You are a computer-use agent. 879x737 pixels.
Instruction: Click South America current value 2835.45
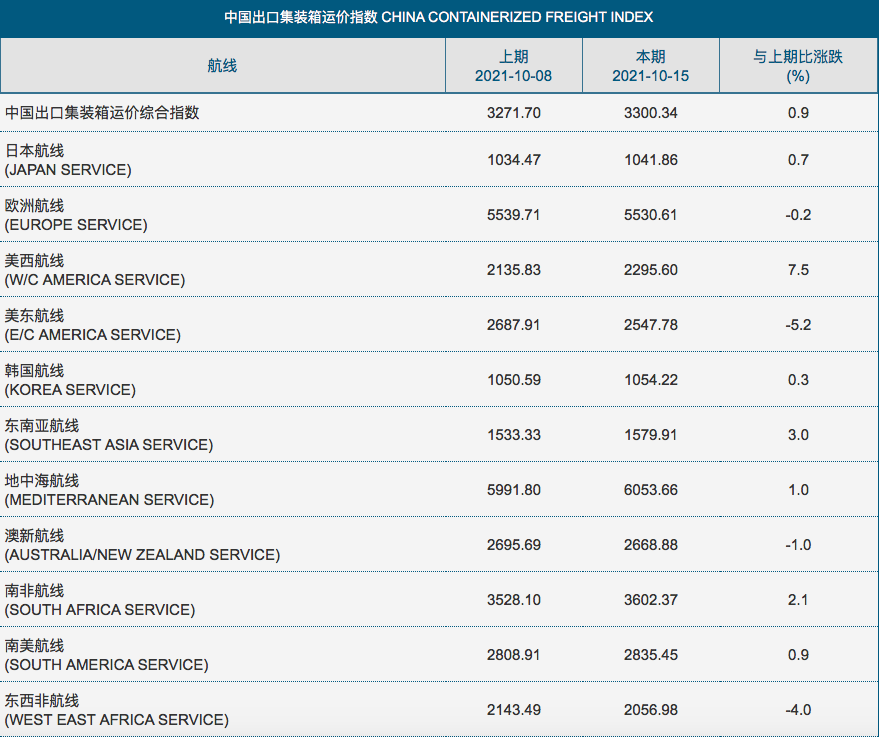click(x=650, y=654)
